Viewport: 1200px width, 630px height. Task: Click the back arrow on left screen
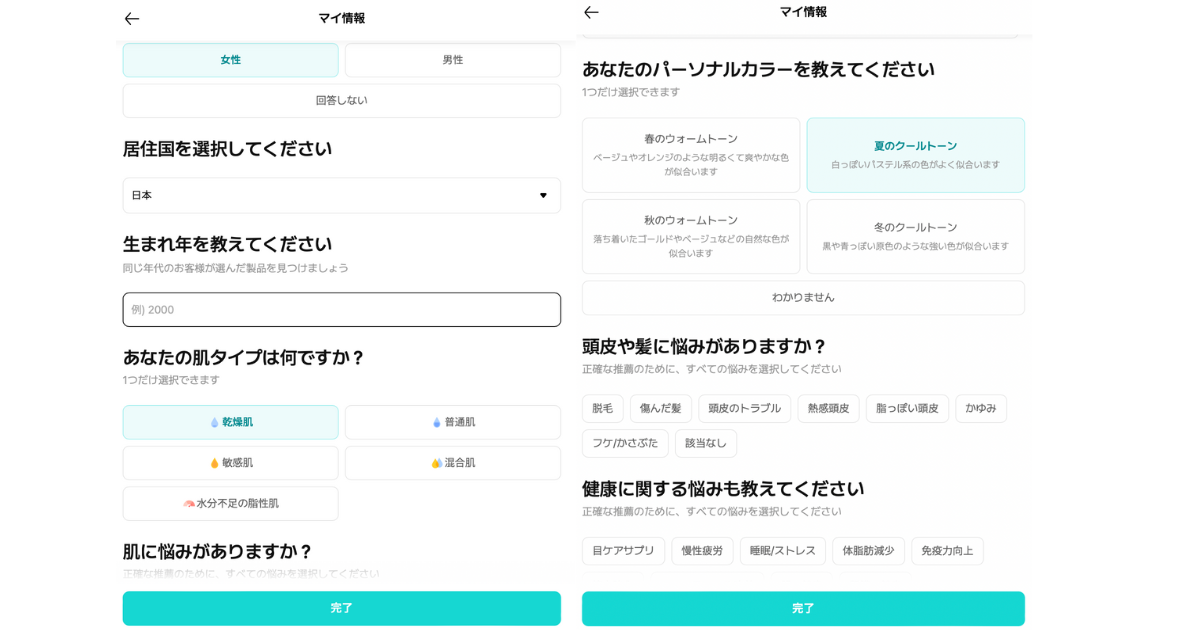(x=132, y=19)
